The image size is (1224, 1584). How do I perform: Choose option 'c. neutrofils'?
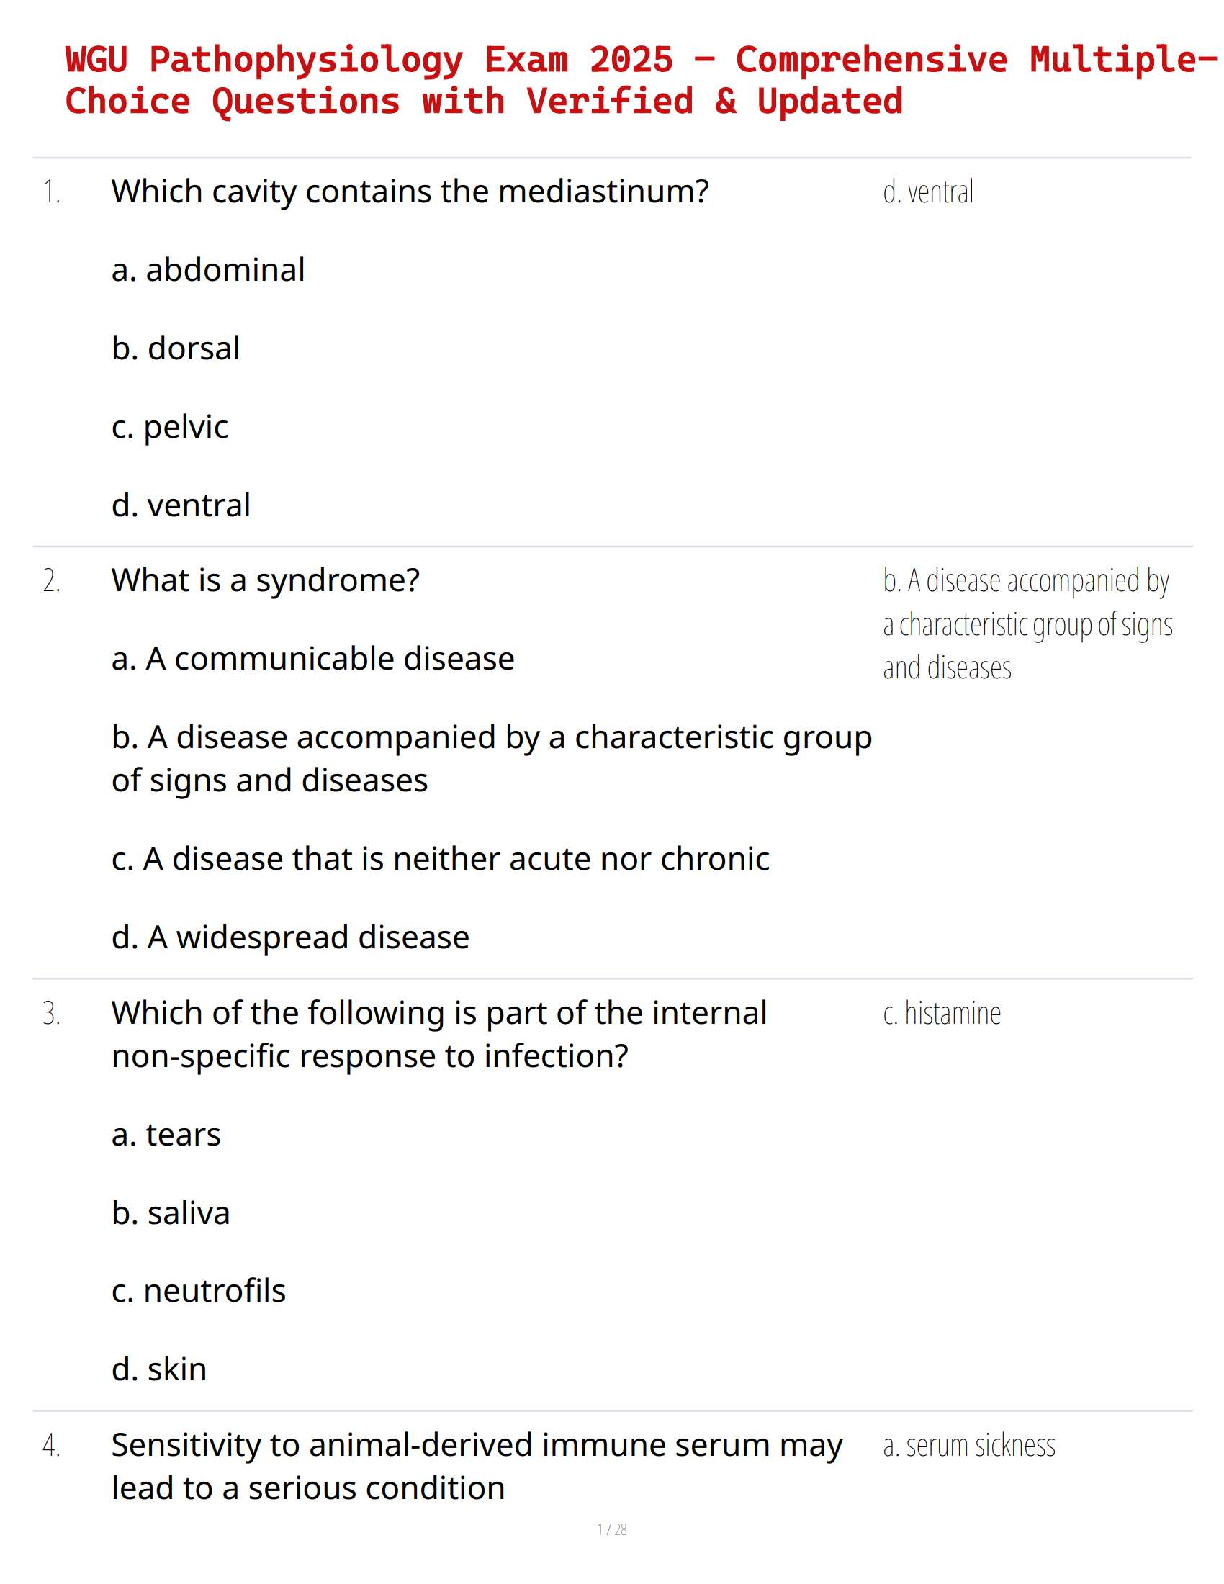point(199,1291)
